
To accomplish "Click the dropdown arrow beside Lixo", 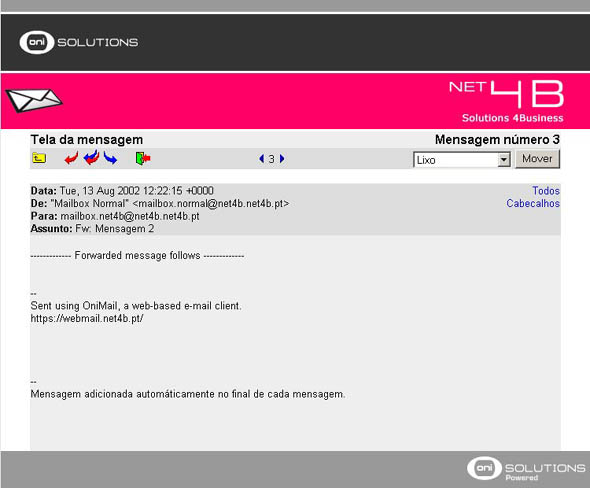I will point(503,160).
